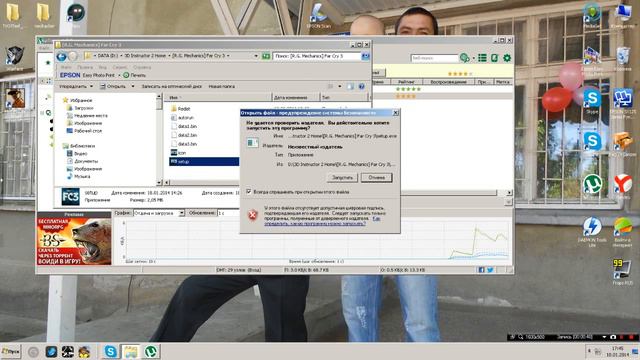Open the Вид menu in Explorer

(x=102, y=67)
